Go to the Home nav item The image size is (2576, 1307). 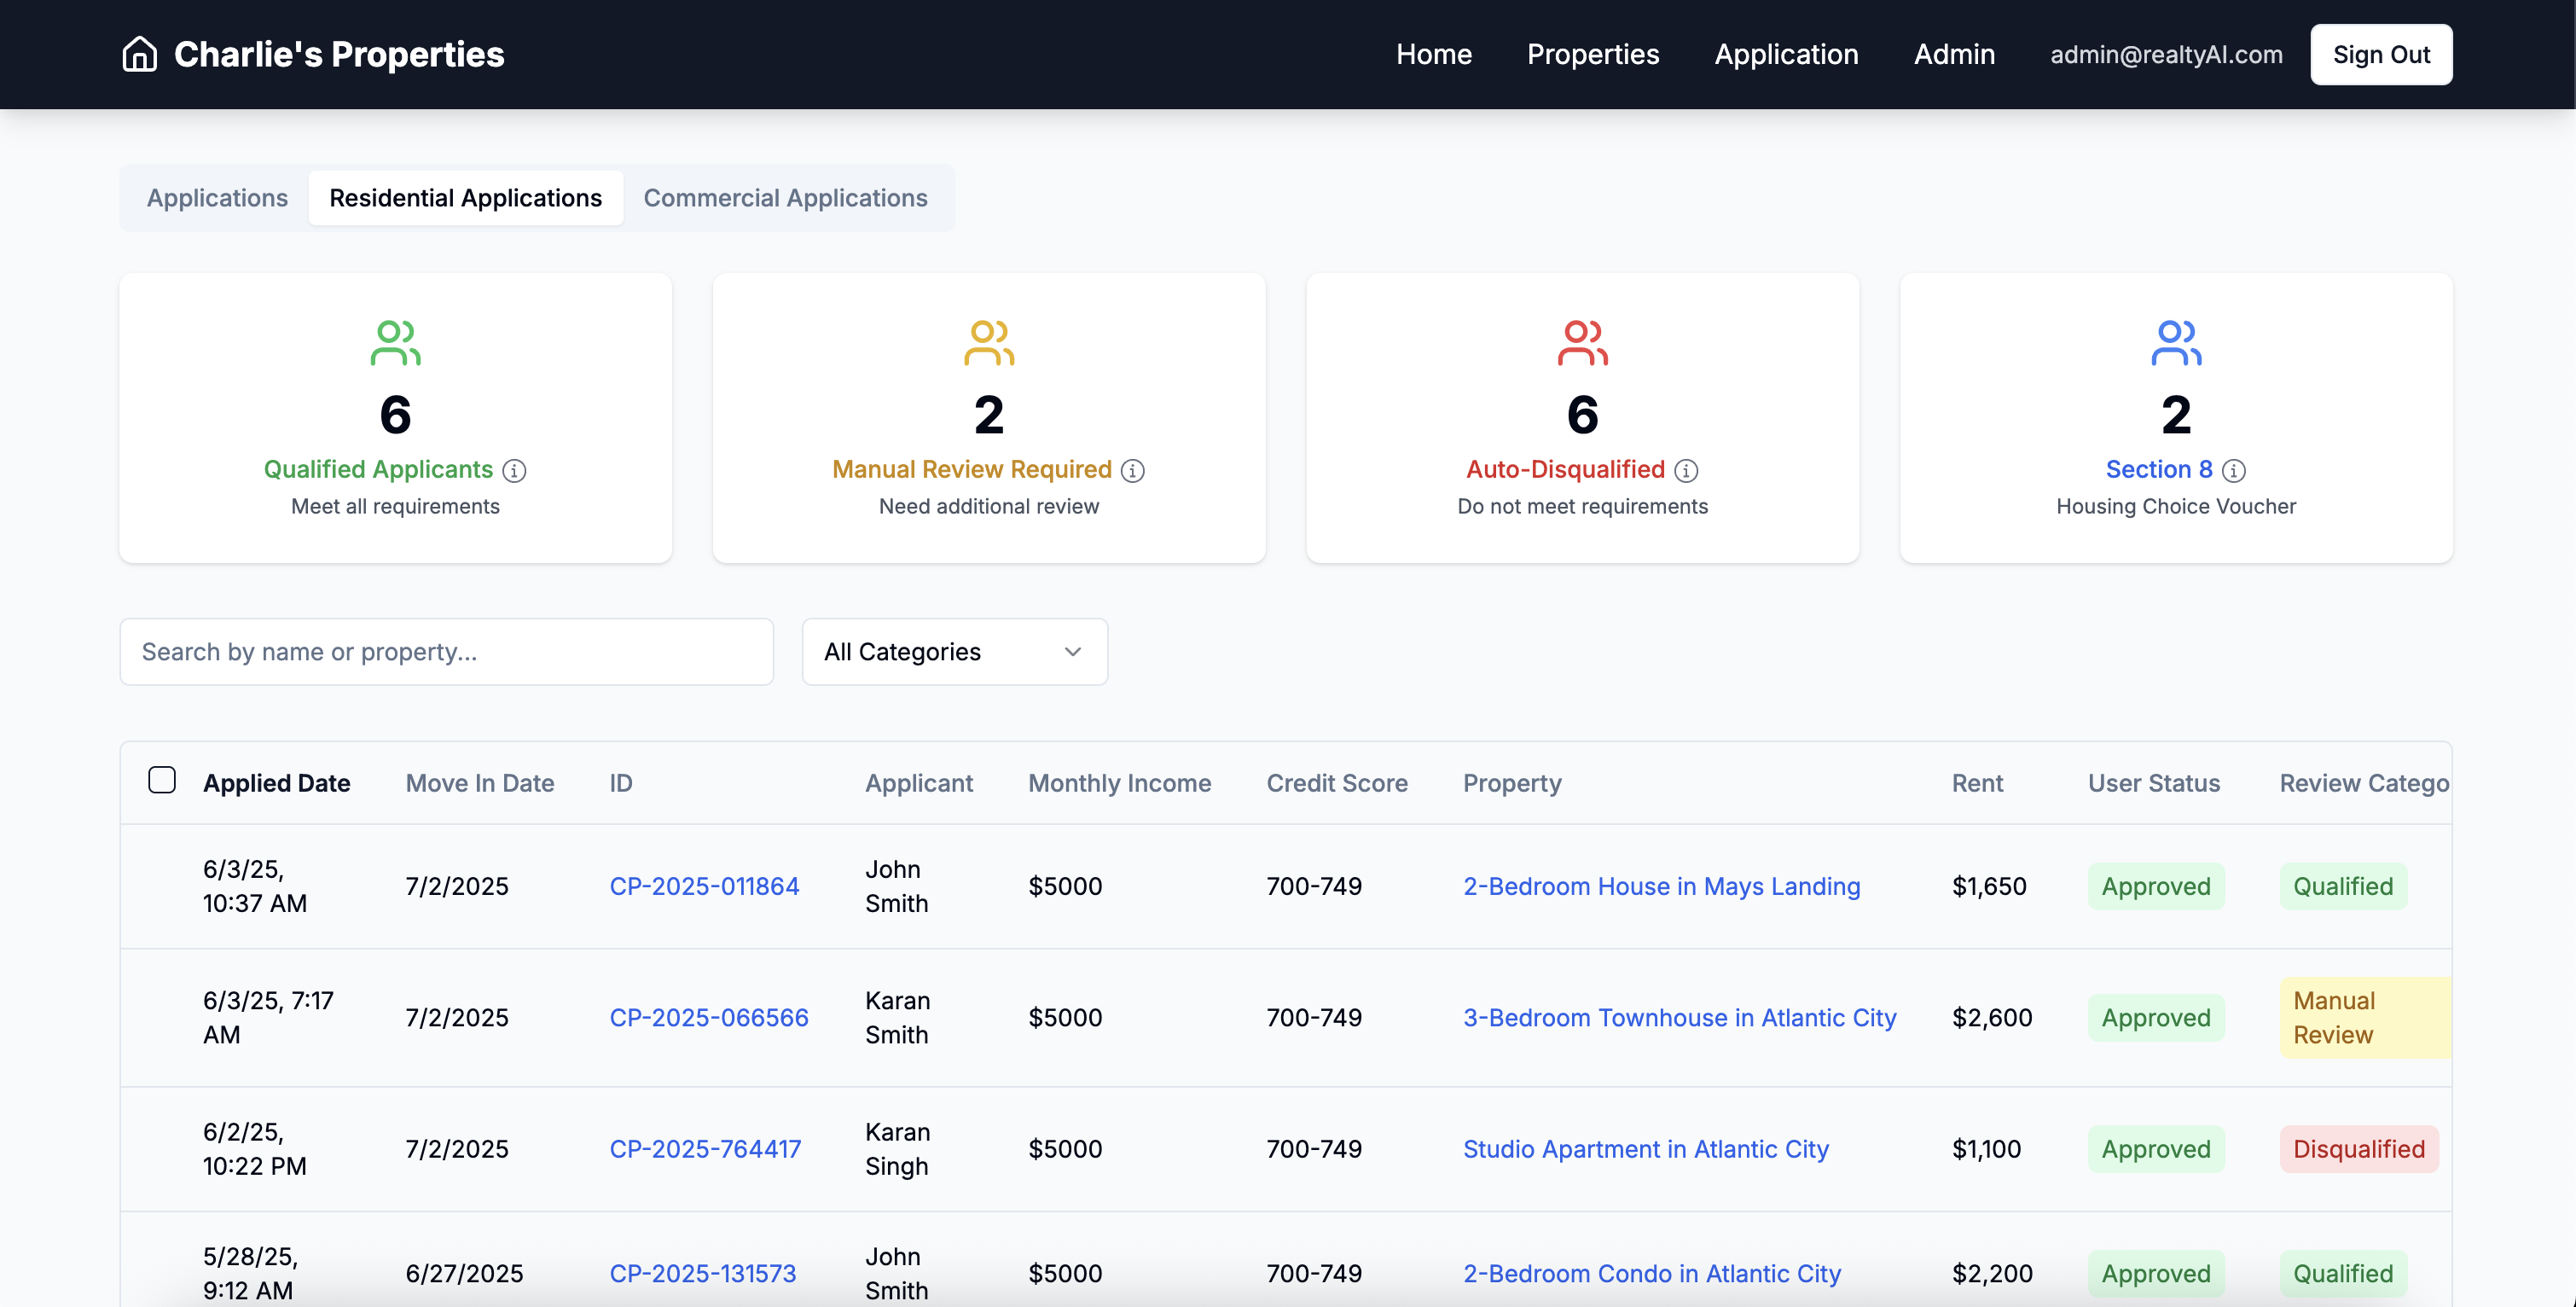(1434, 54)
